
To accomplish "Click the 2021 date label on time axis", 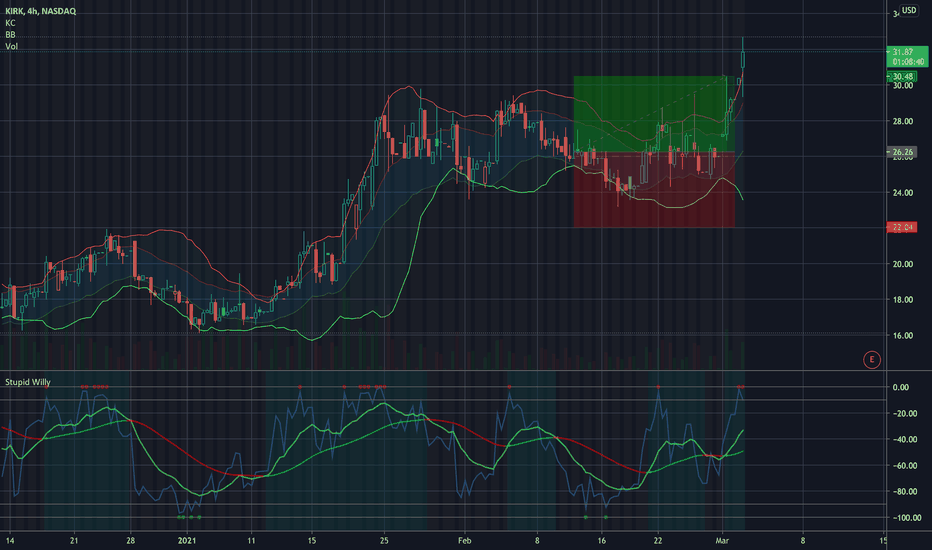I will 187,540.
